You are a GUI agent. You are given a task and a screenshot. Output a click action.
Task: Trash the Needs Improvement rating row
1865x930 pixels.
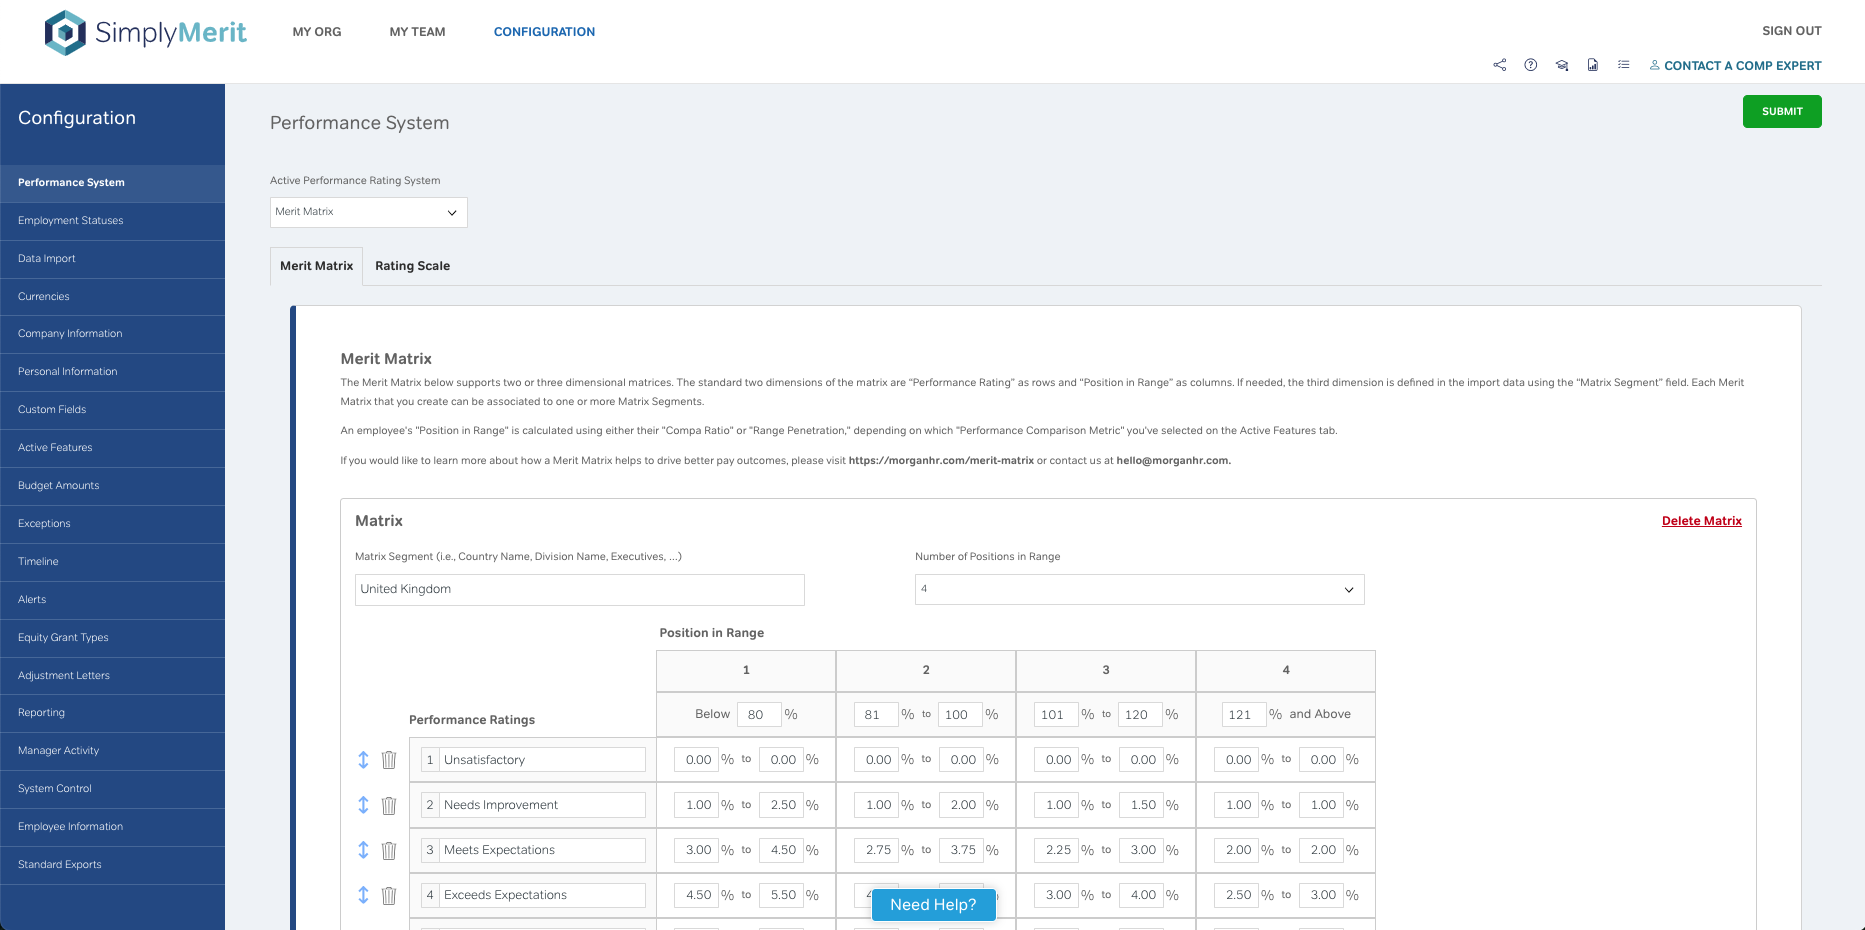[x=389, y=805]
